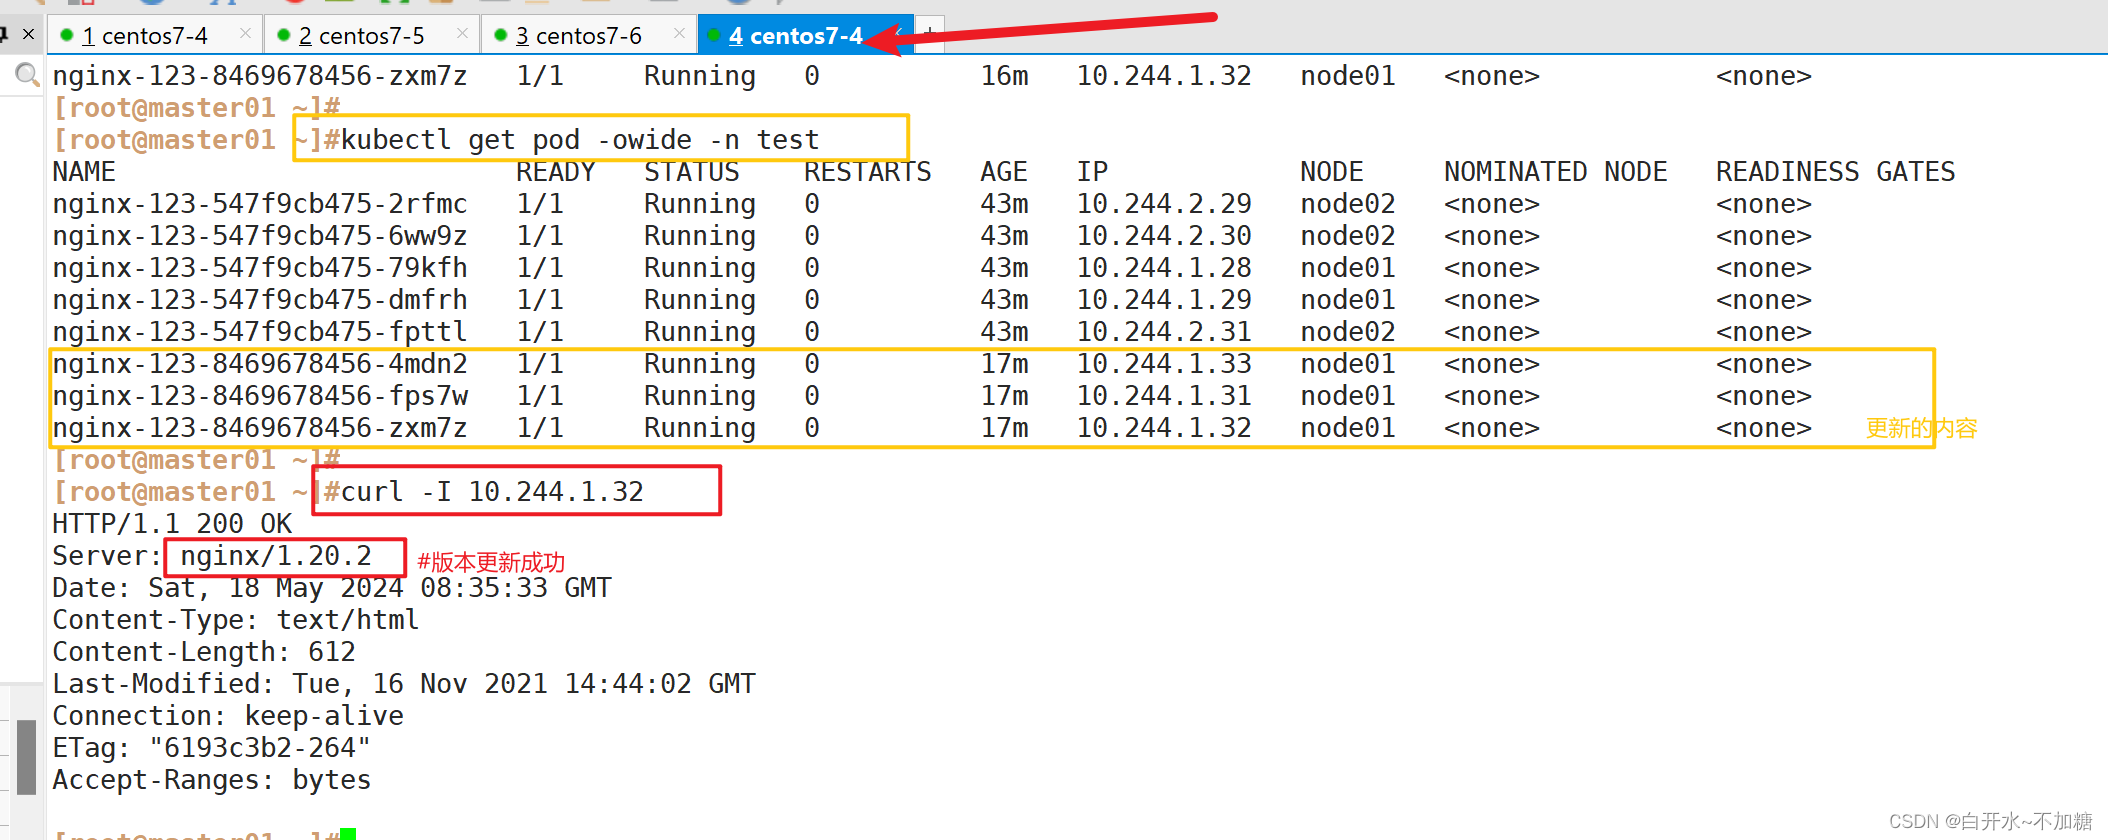Click the 1/1 ready value for dmfrh
Viewport: 2108px width, 840px height.
click(x=540, y=300)
